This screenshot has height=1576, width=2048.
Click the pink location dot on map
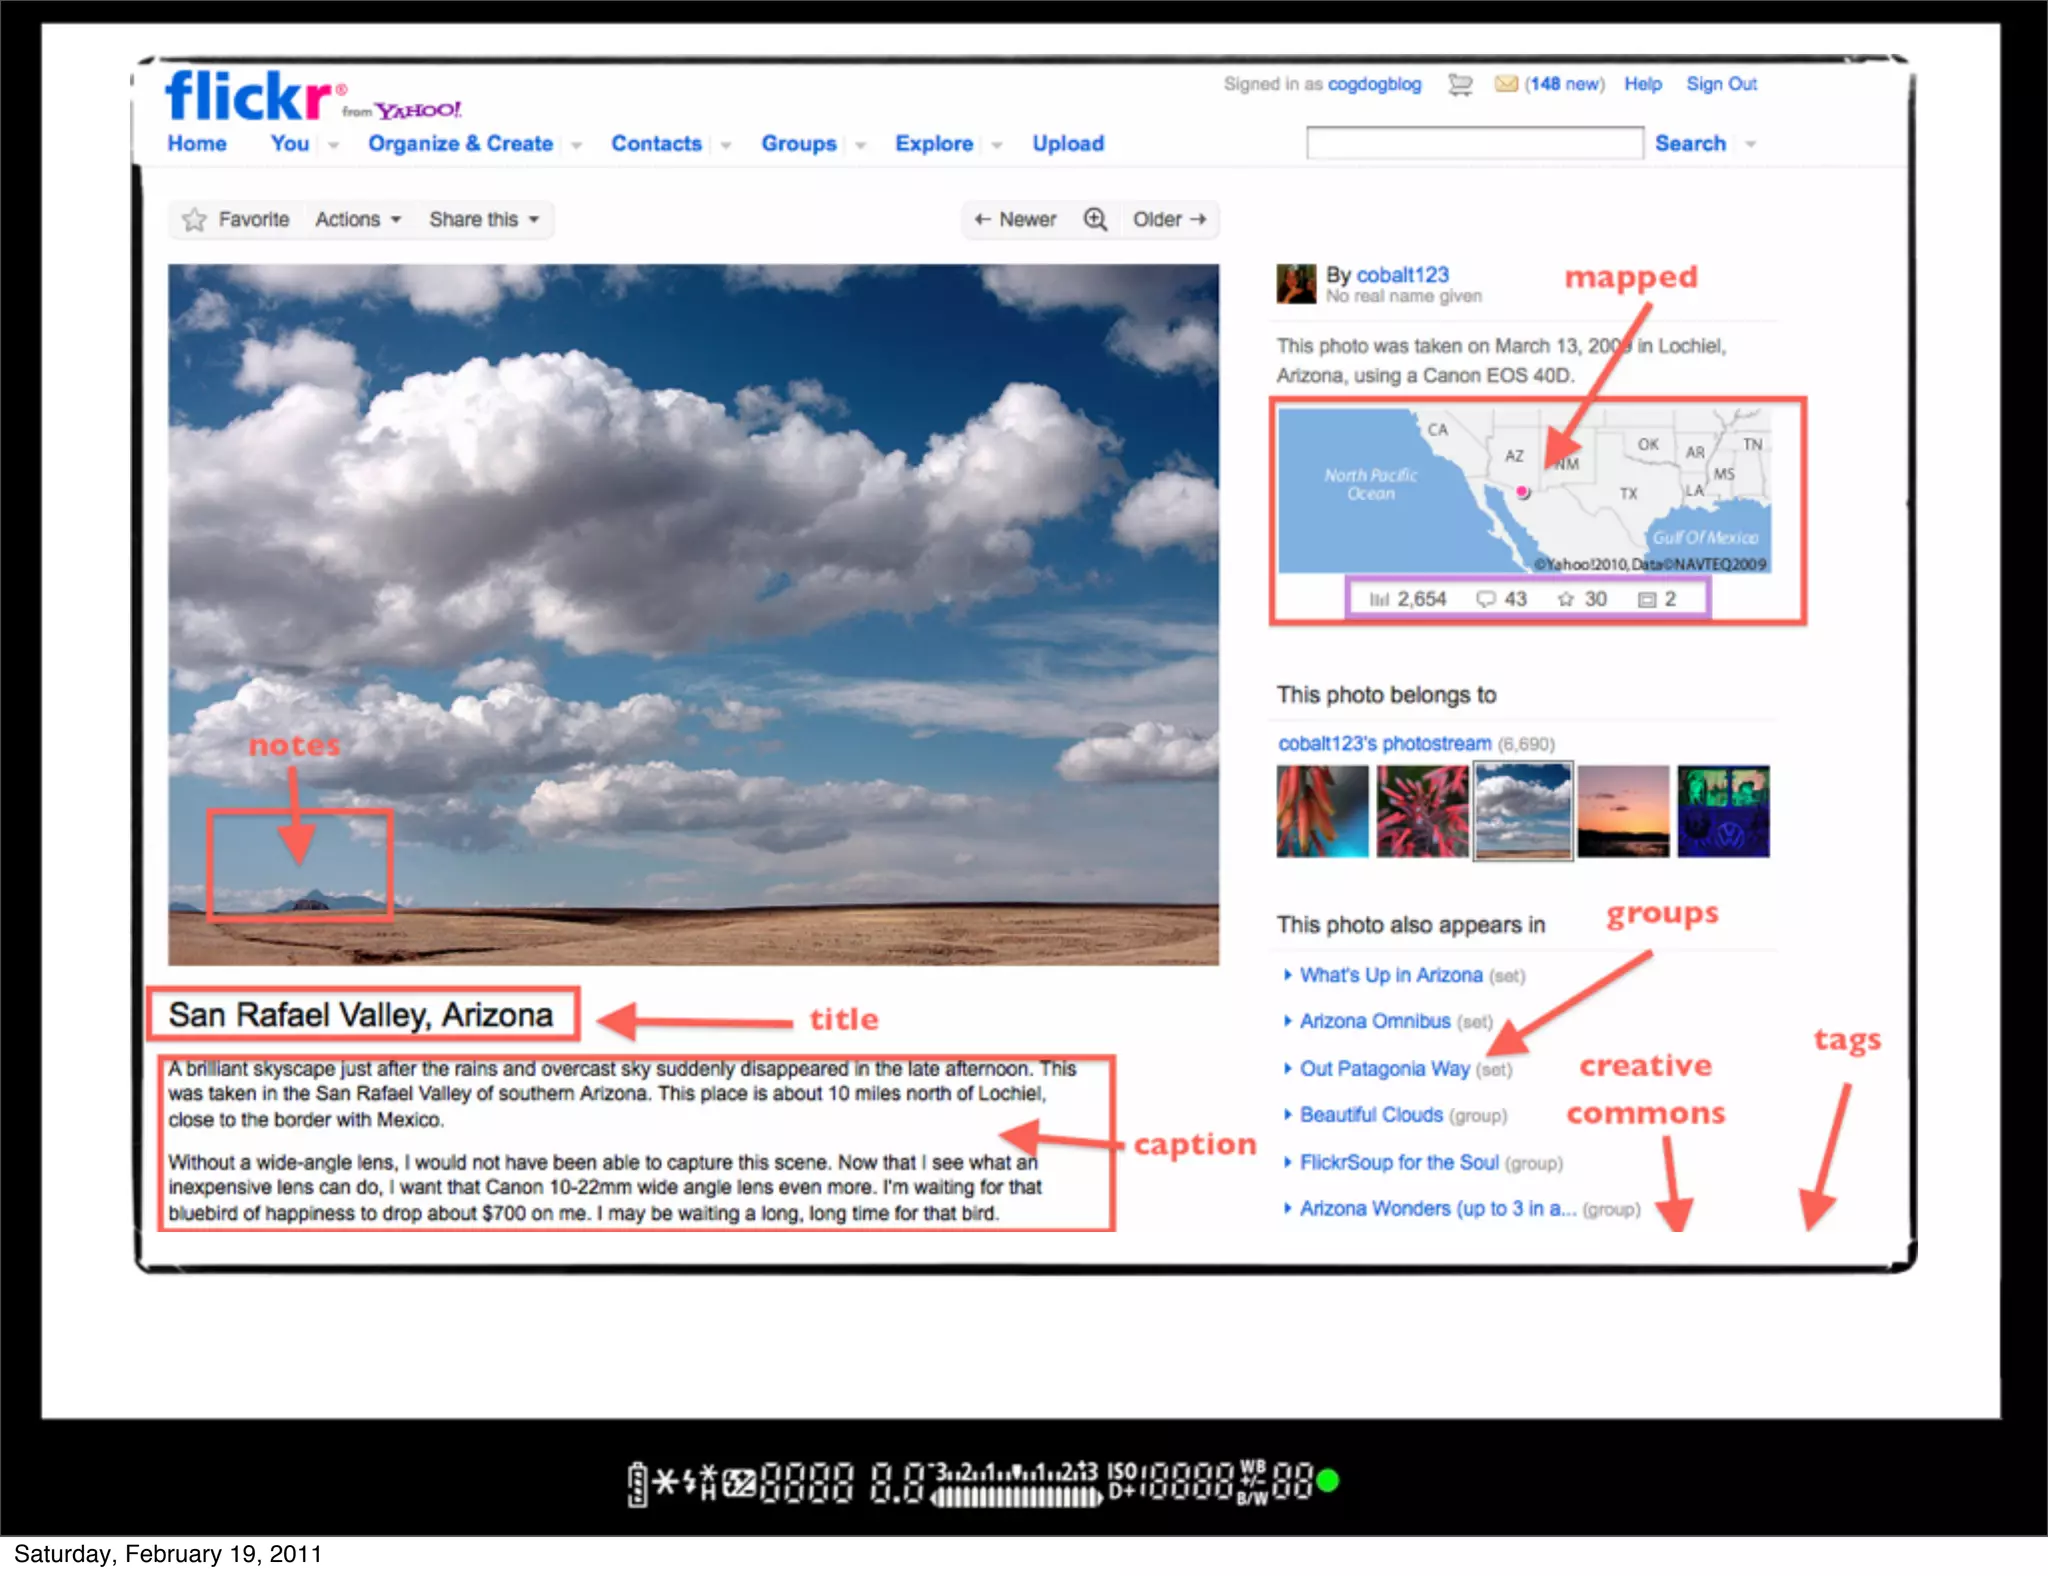[1522, 492]
